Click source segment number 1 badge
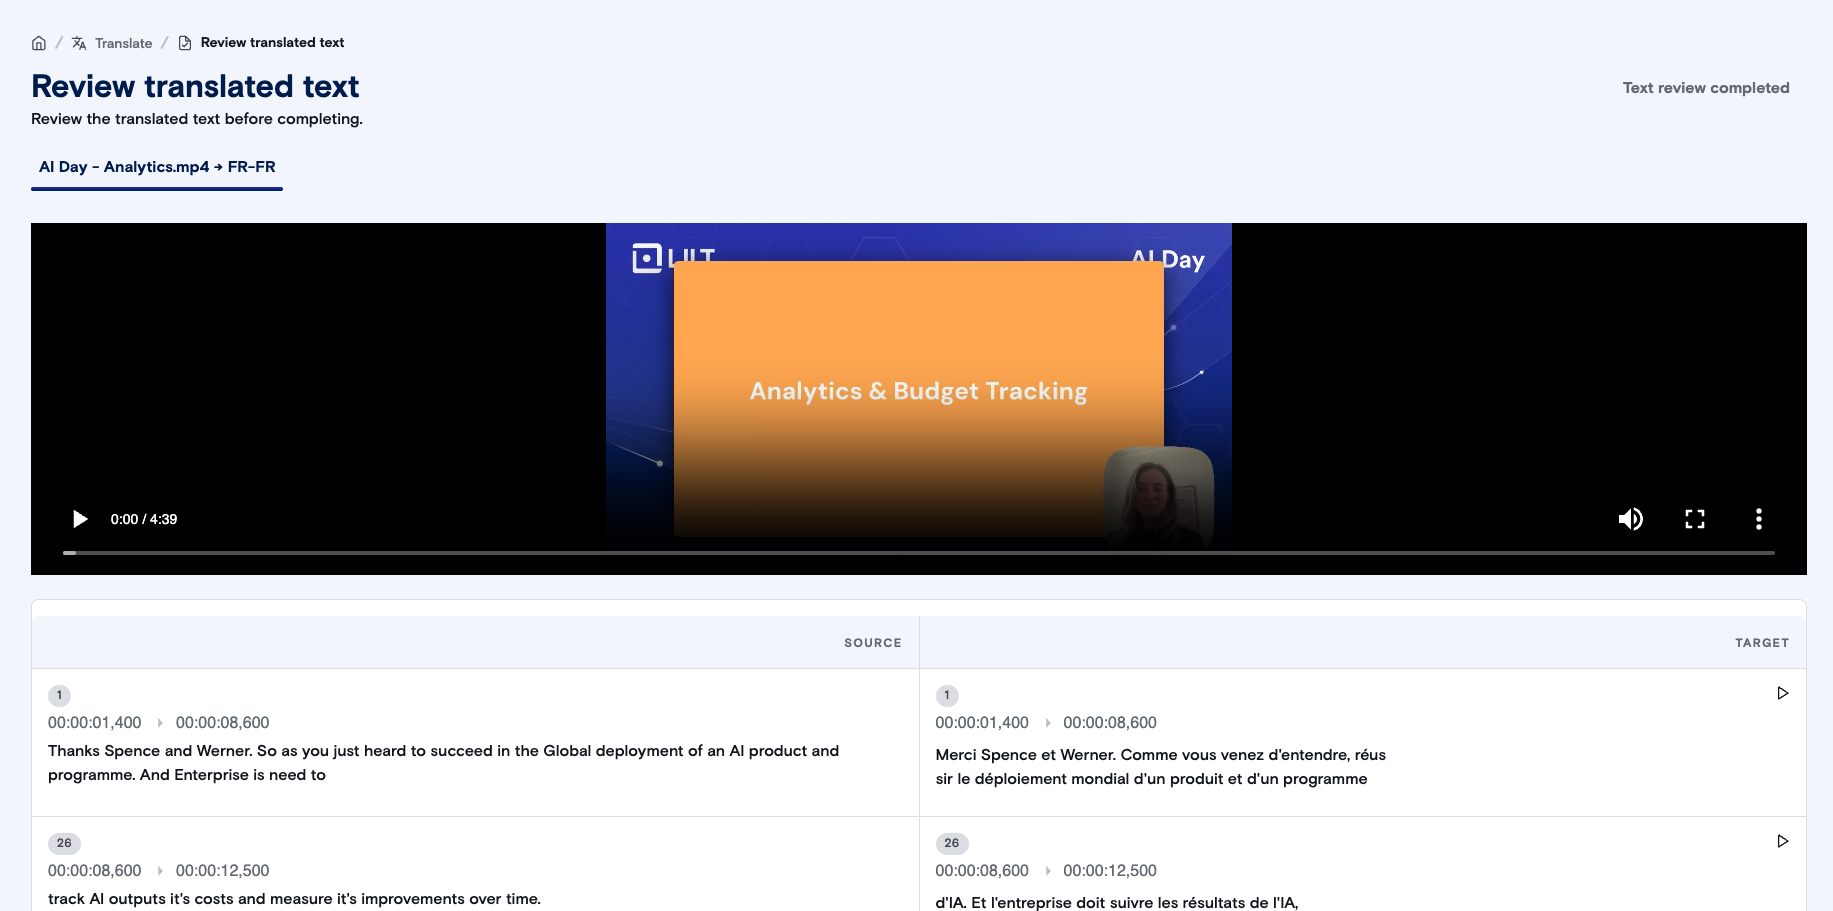The image size is (1833, 911). 59,695
